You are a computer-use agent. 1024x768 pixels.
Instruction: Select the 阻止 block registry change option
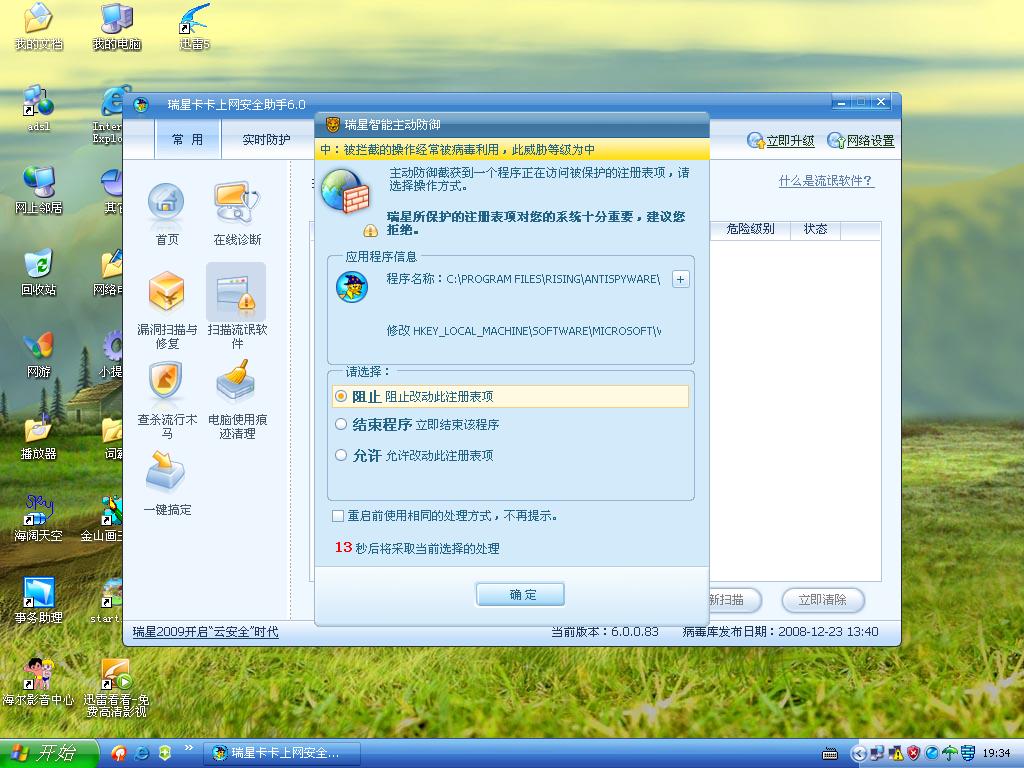pos(510,396)
